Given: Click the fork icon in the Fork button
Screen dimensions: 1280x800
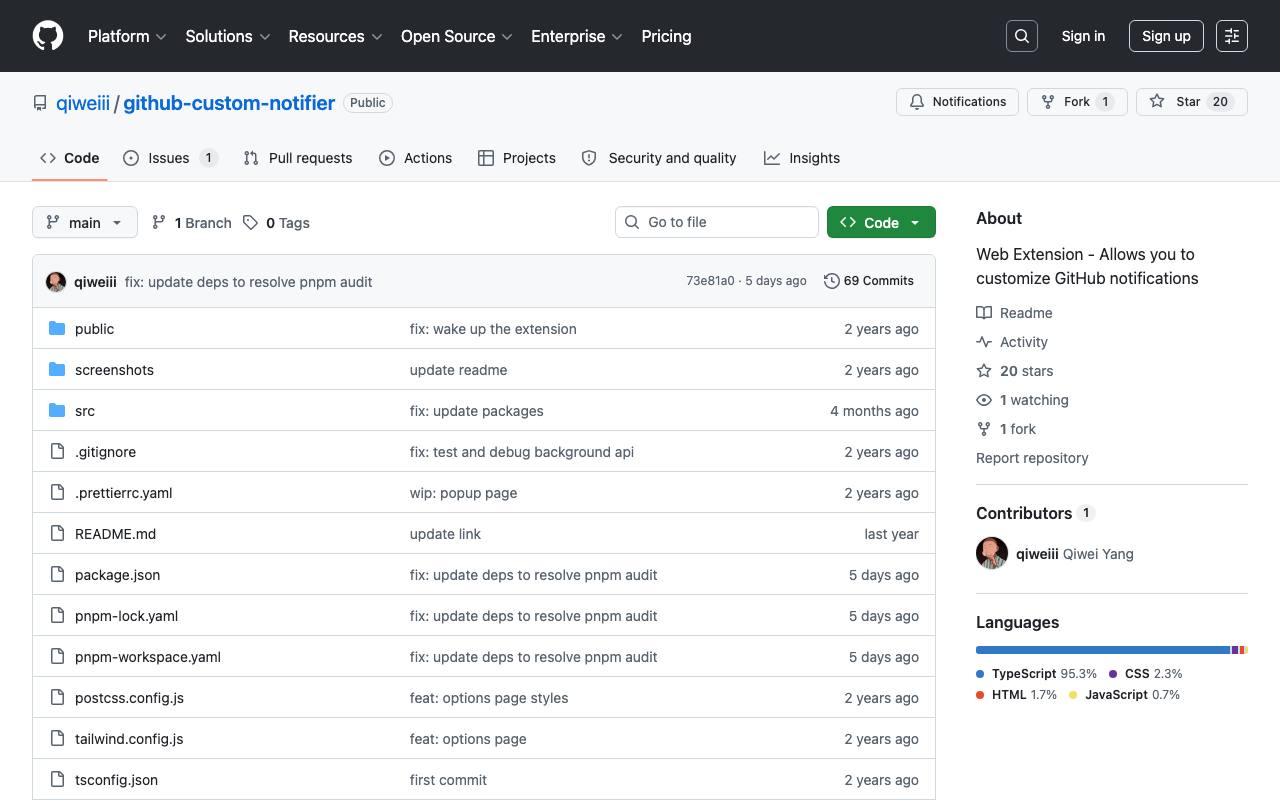Looking at the screenshot, I should coord(1048,102).
